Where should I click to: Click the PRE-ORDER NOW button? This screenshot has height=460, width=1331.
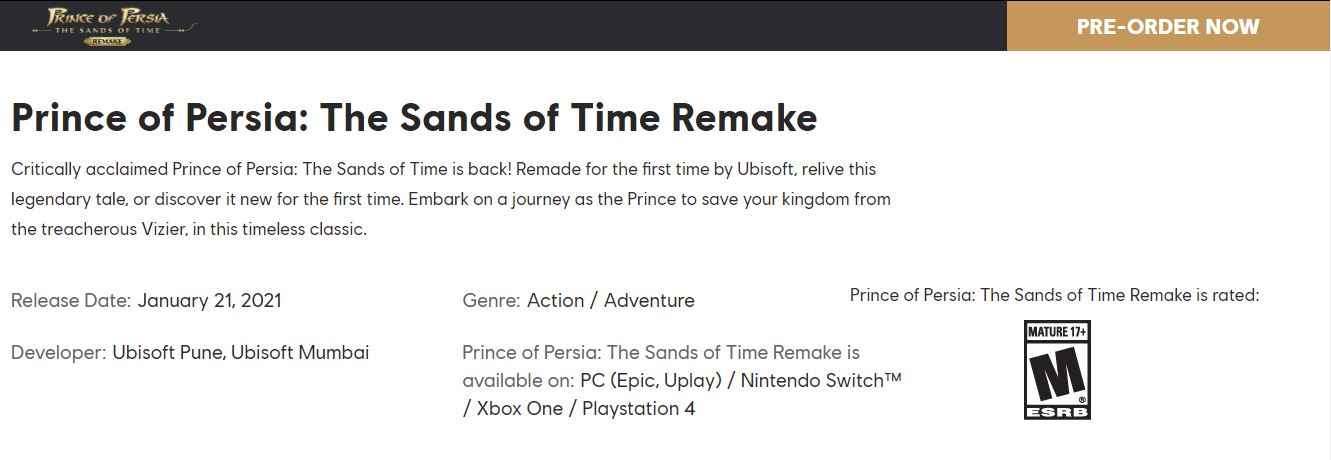point(1168,26)
